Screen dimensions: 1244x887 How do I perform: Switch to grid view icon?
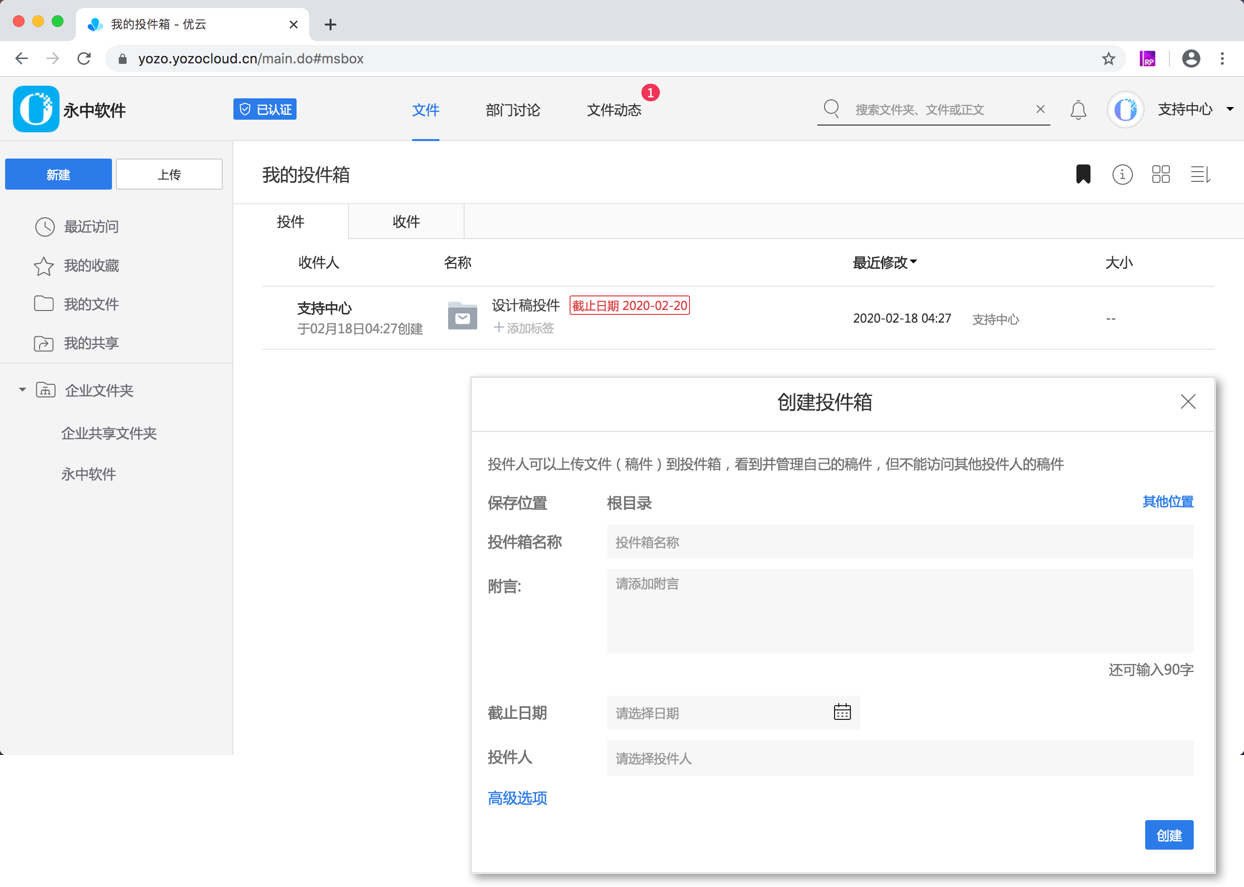pos(1161,175)
